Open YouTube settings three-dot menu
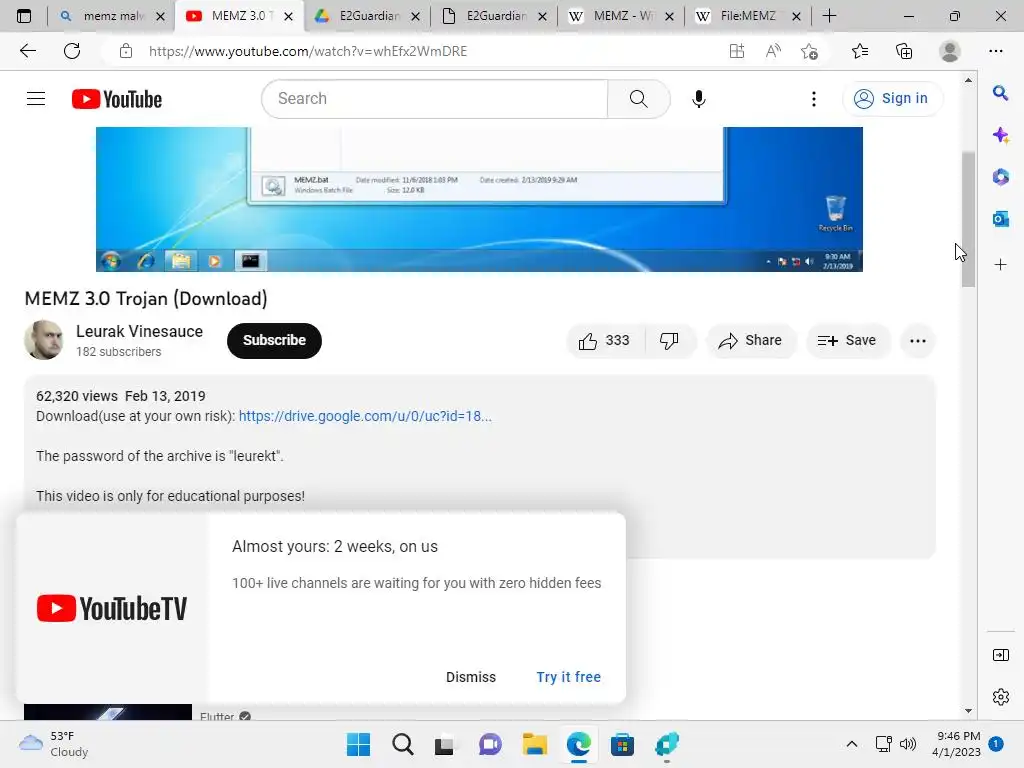The width and height of the screenshot is (1024, 768). tap(813, 99)
